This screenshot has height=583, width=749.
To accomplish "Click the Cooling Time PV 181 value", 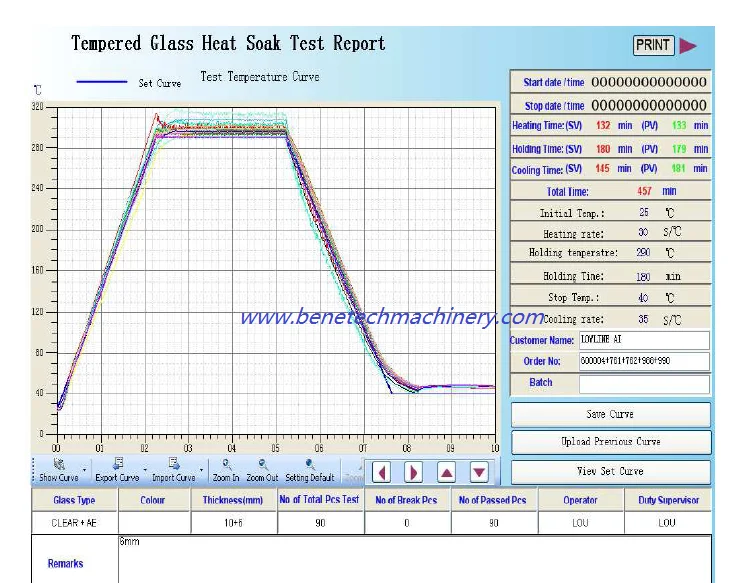I will (678, 168).
